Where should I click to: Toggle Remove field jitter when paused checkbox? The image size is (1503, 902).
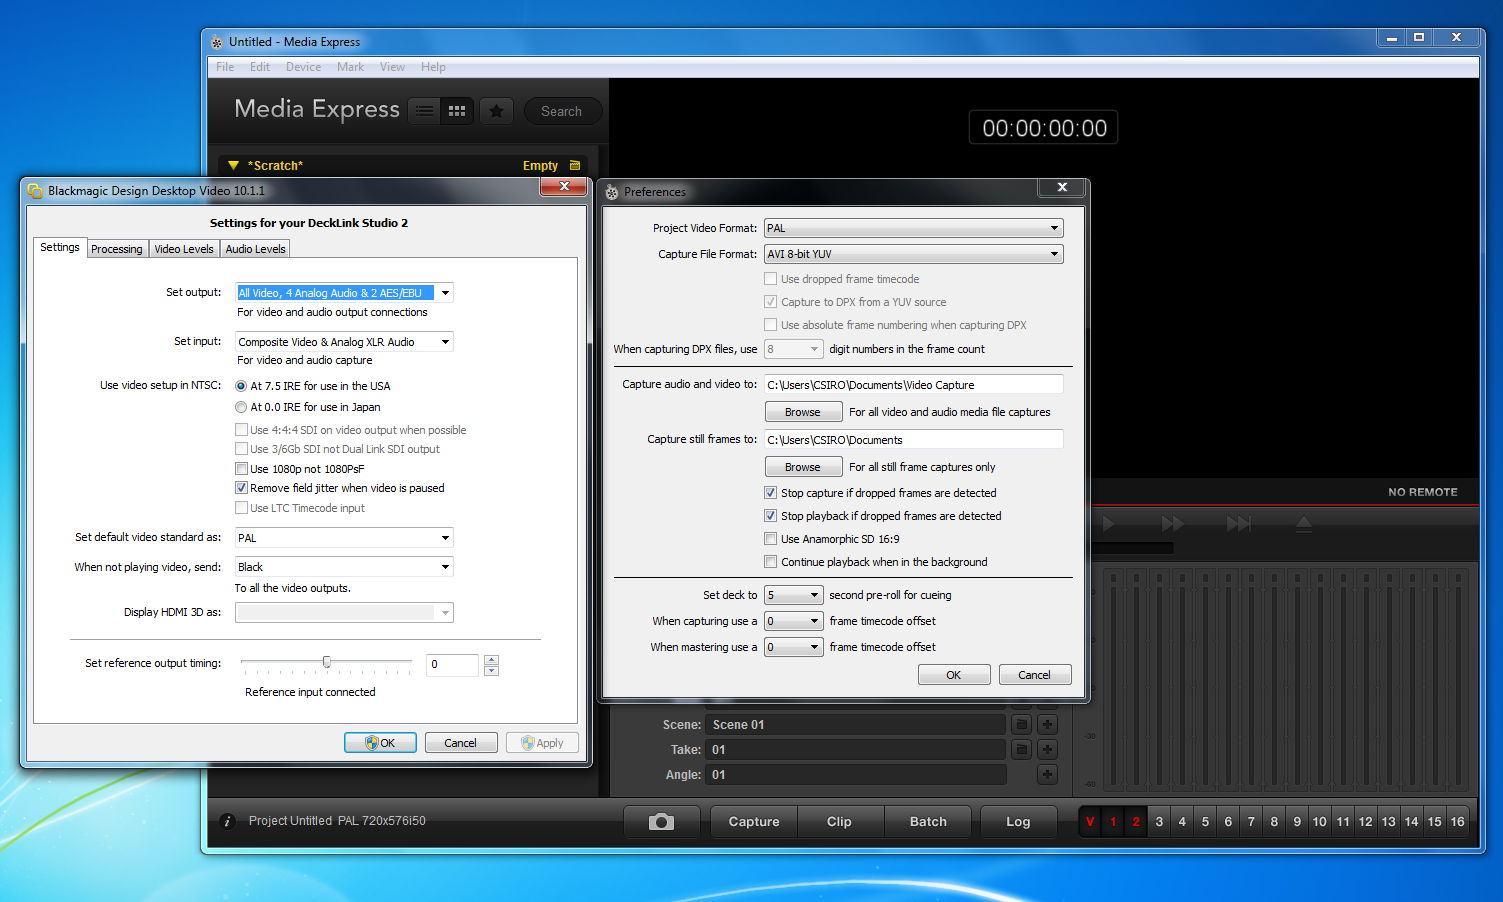point(241,488)
